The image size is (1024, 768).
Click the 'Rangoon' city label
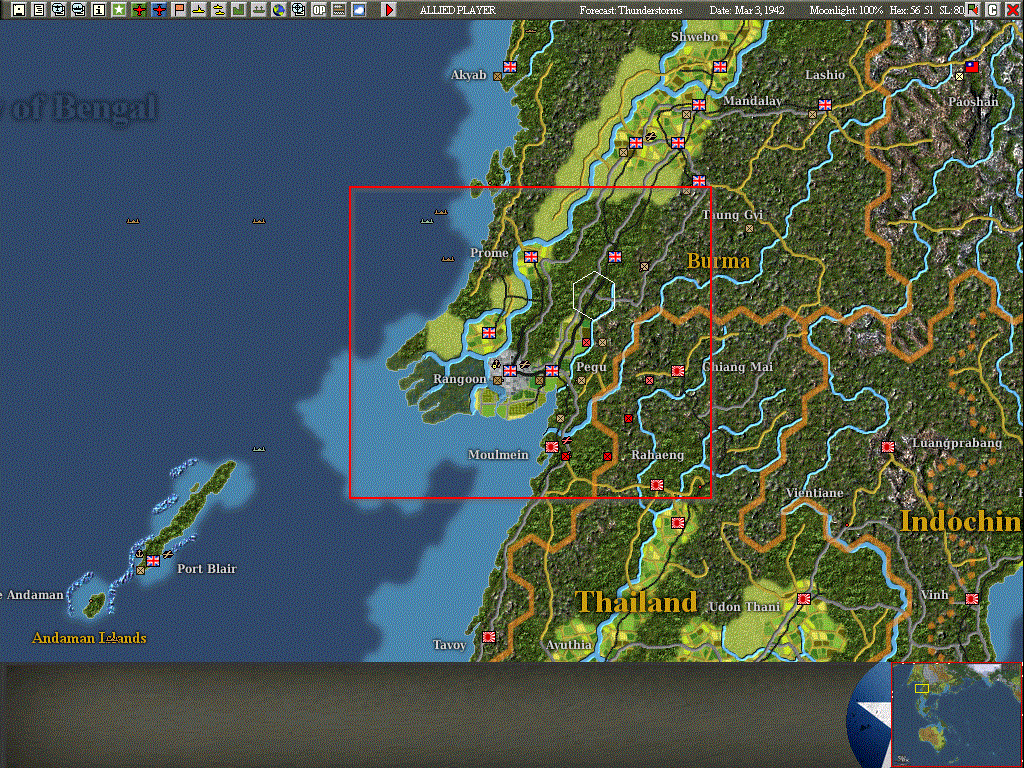tap(460, 379)
